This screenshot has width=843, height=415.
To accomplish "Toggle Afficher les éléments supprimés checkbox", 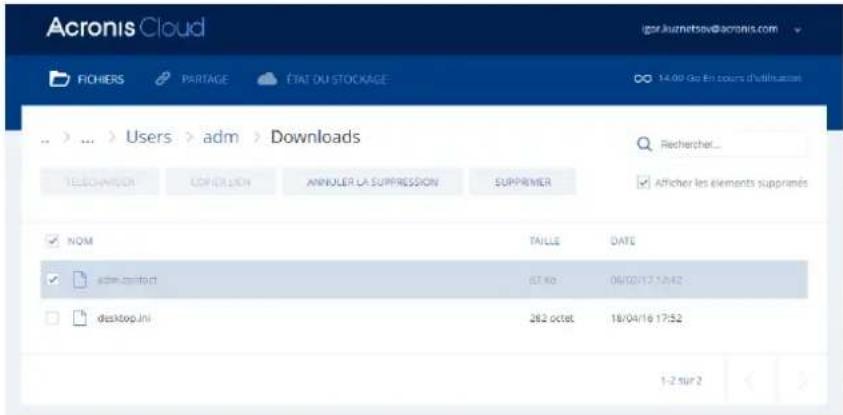I will tap(643, 183).
